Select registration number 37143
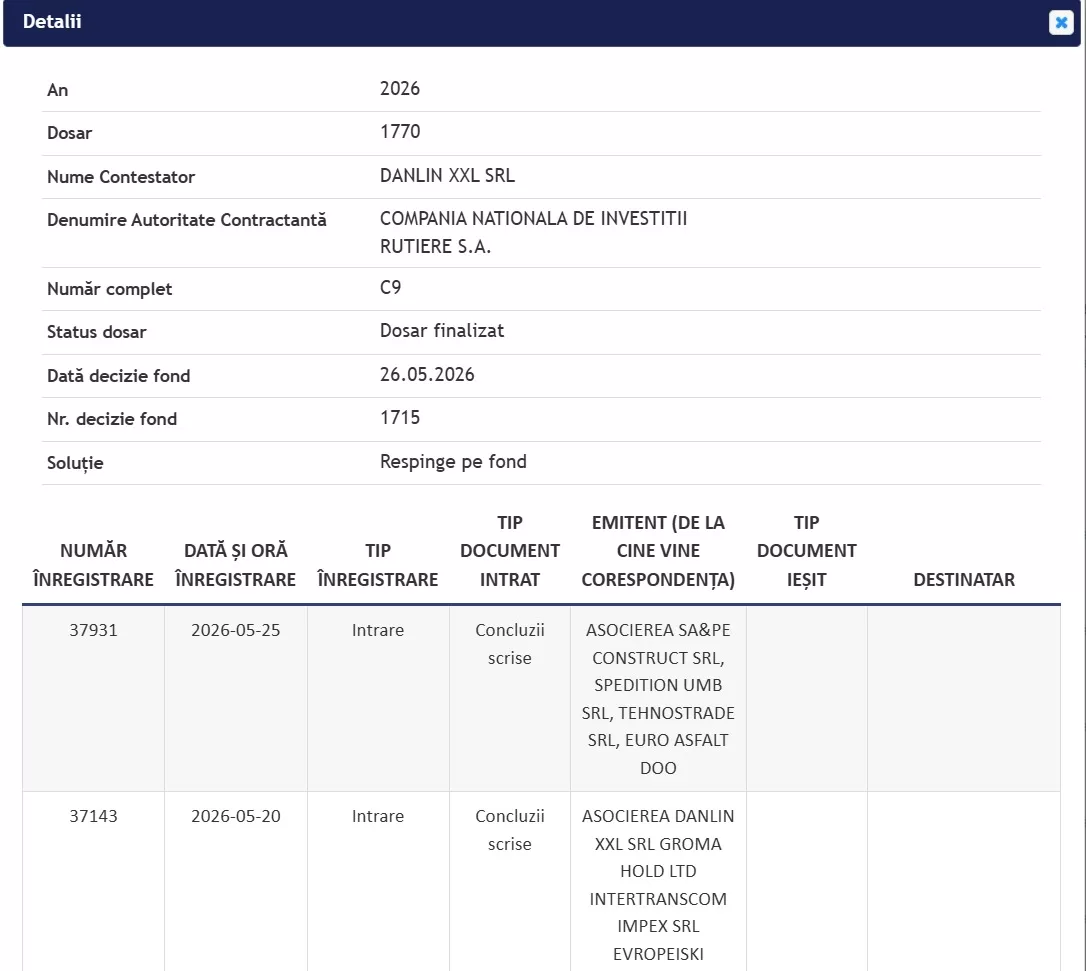Image resolution: width=1086 pixels, height=971 pixels. pyautogui.click(x=94, y=817)
